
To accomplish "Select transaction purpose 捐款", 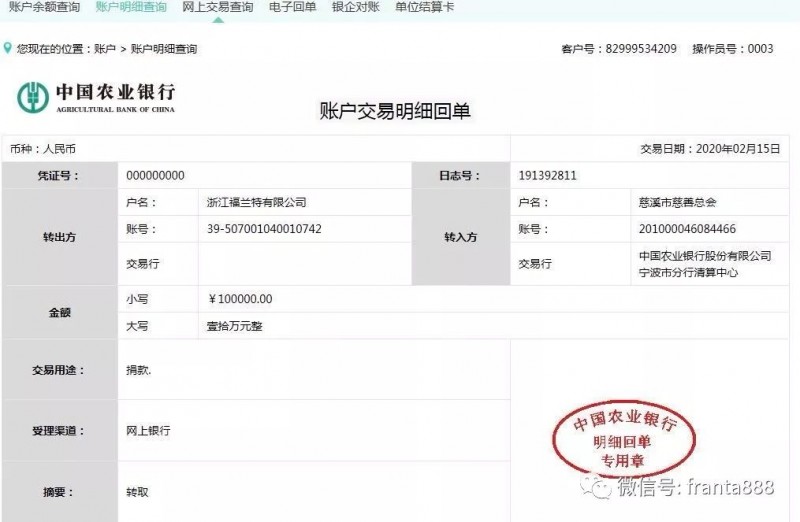I will (x=138, y=370).
